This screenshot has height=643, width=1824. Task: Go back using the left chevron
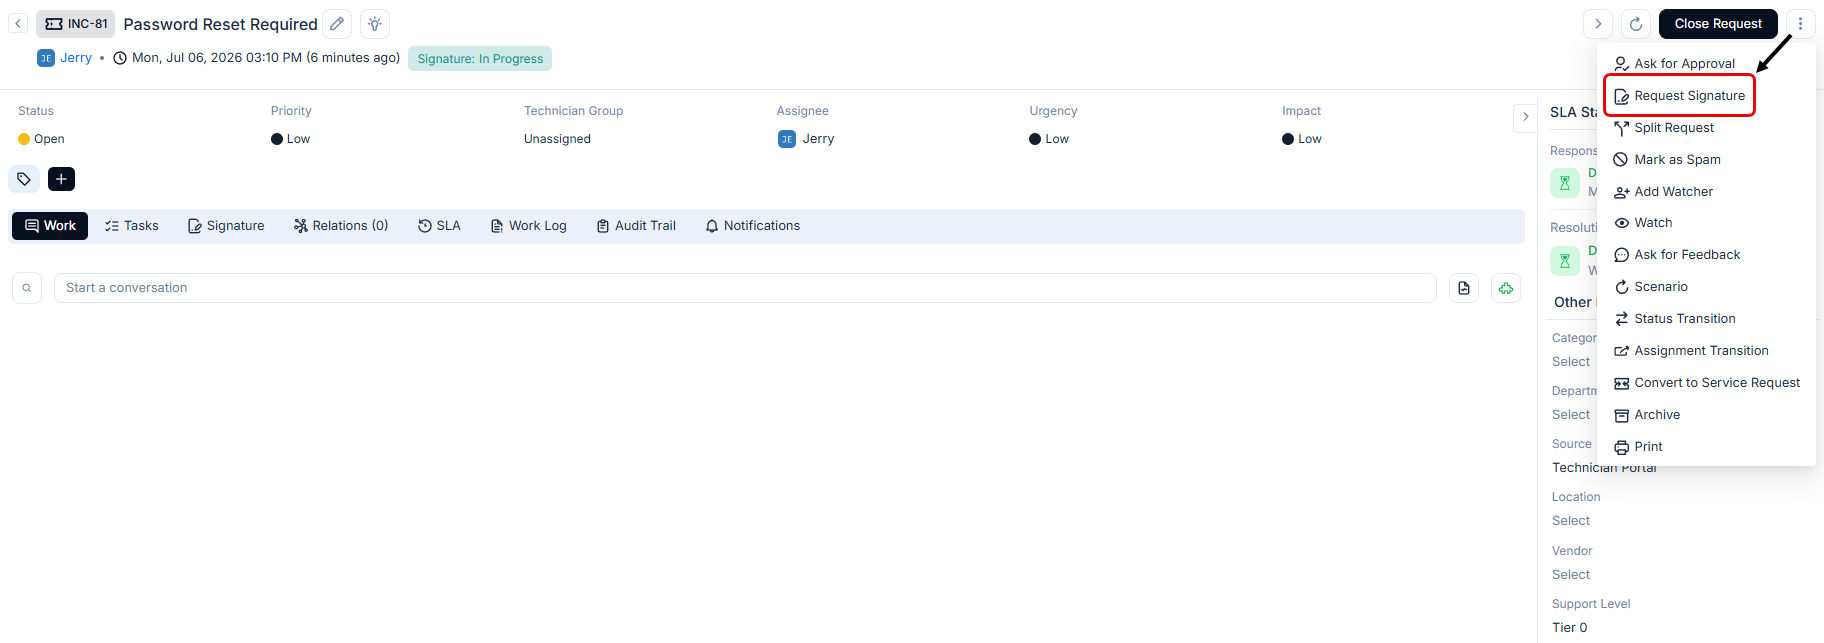point(18,24)
